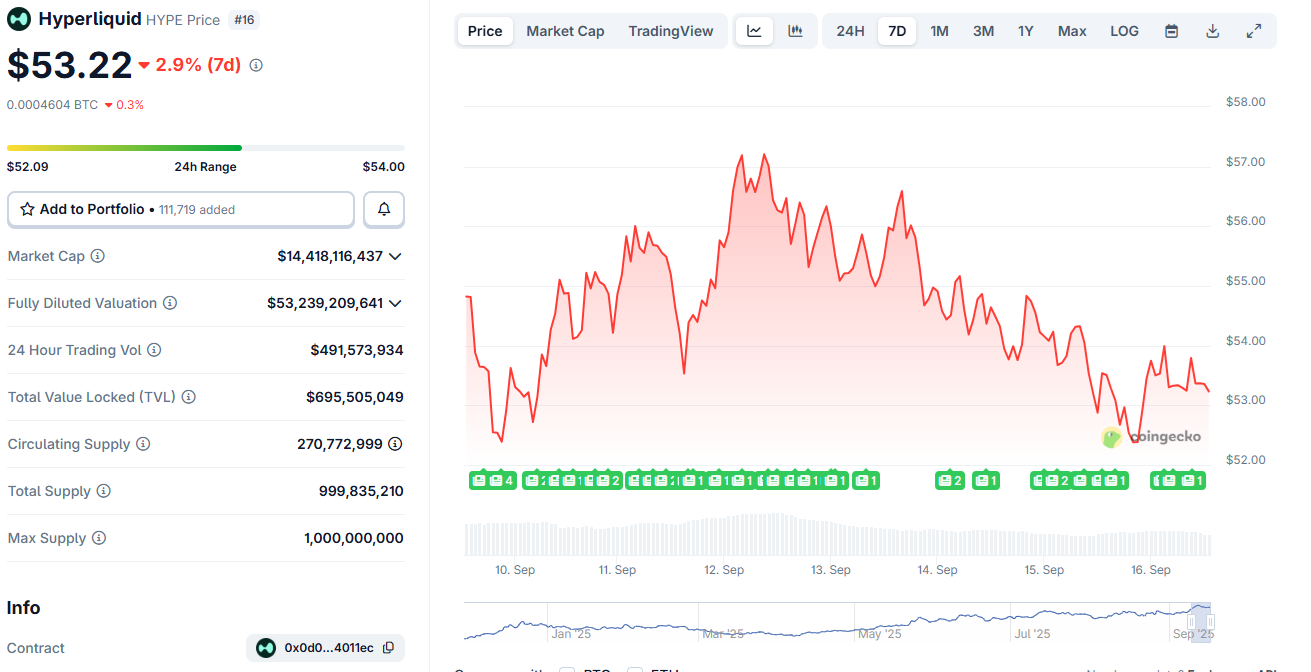Click the price alert bell icon
The width and height of the screenshot is (1311, 672).
point(384,210)
